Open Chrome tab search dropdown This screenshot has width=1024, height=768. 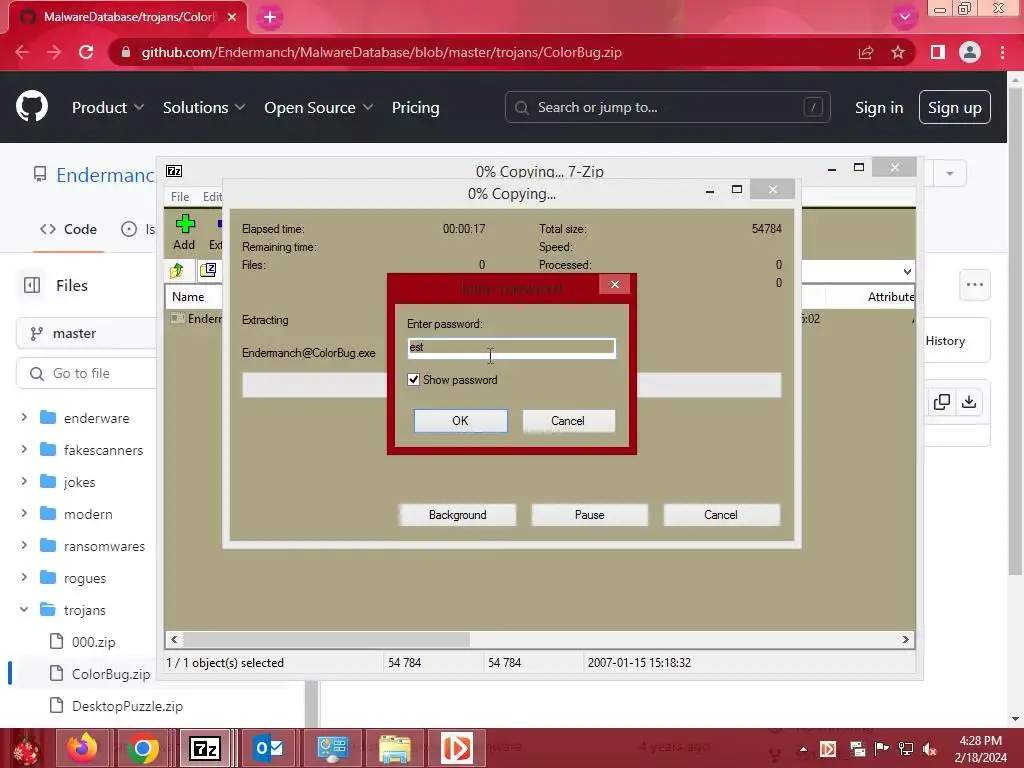pos(904,17)
